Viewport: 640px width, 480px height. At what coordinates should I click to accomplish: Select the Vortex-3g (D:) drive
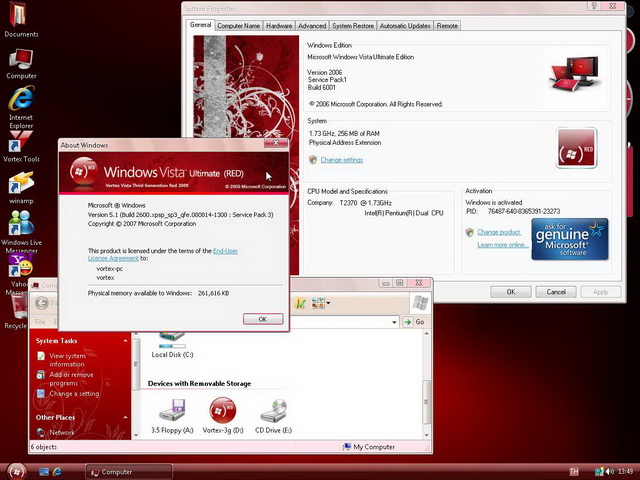223,416
